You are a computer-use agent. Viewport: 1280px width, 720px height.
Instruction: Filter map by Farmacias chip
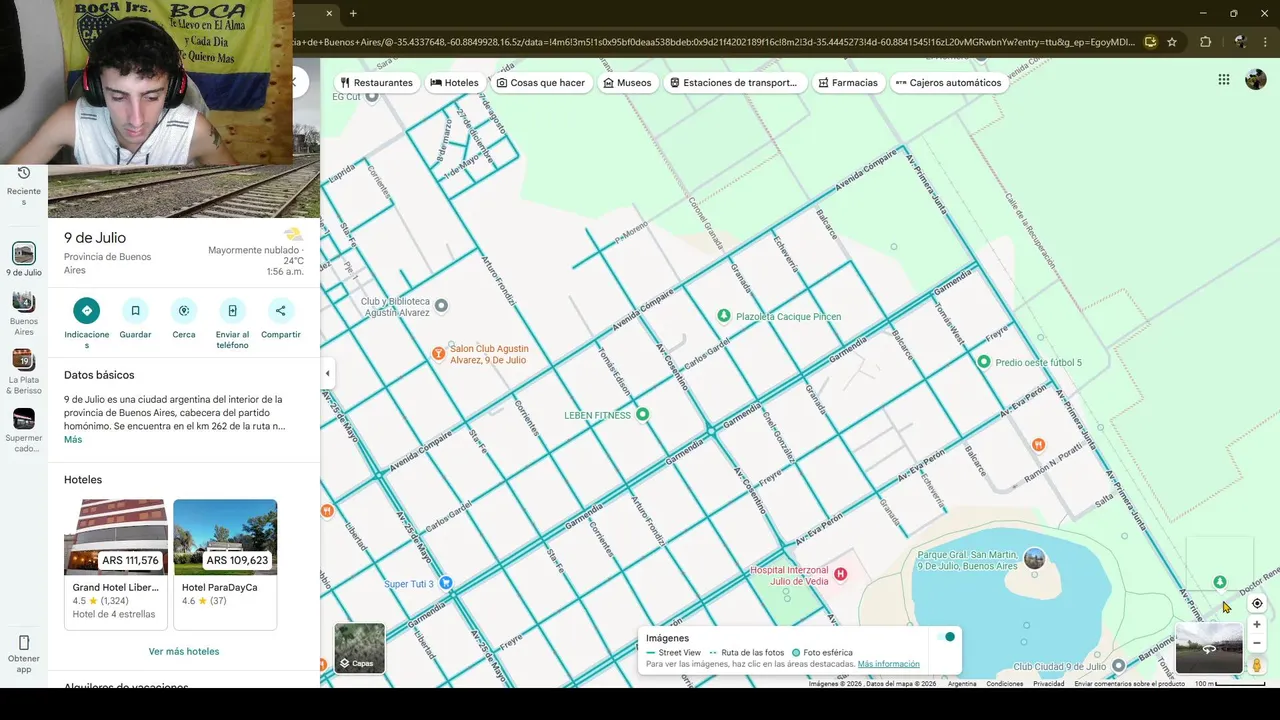(847, 83)
